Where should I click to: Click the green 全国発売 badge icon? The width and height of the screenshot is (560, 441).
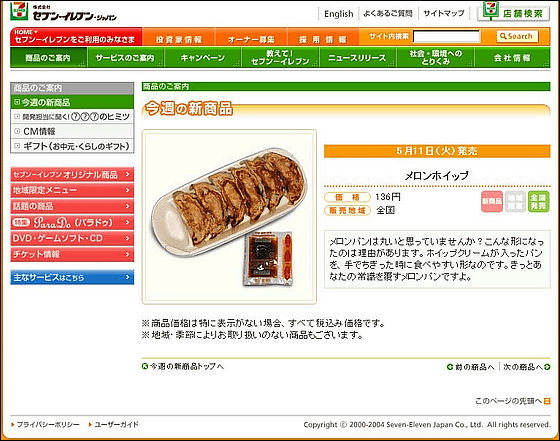click(x=538, y=201)
